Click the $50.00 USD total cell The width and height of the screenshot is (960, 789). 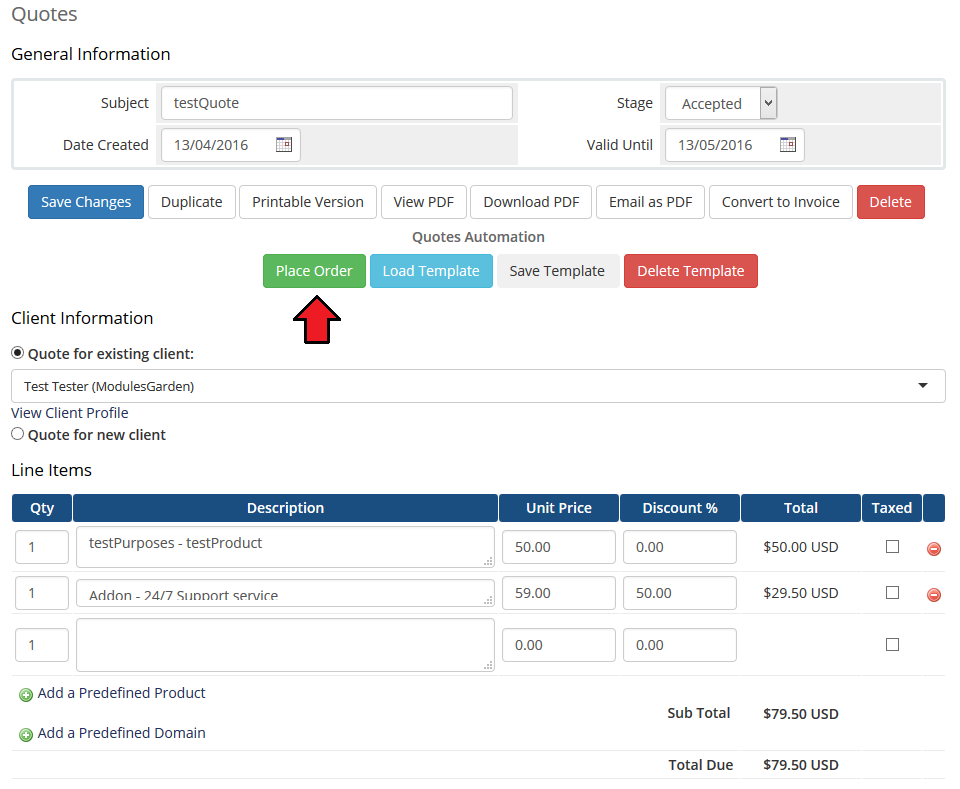(800, 547)
